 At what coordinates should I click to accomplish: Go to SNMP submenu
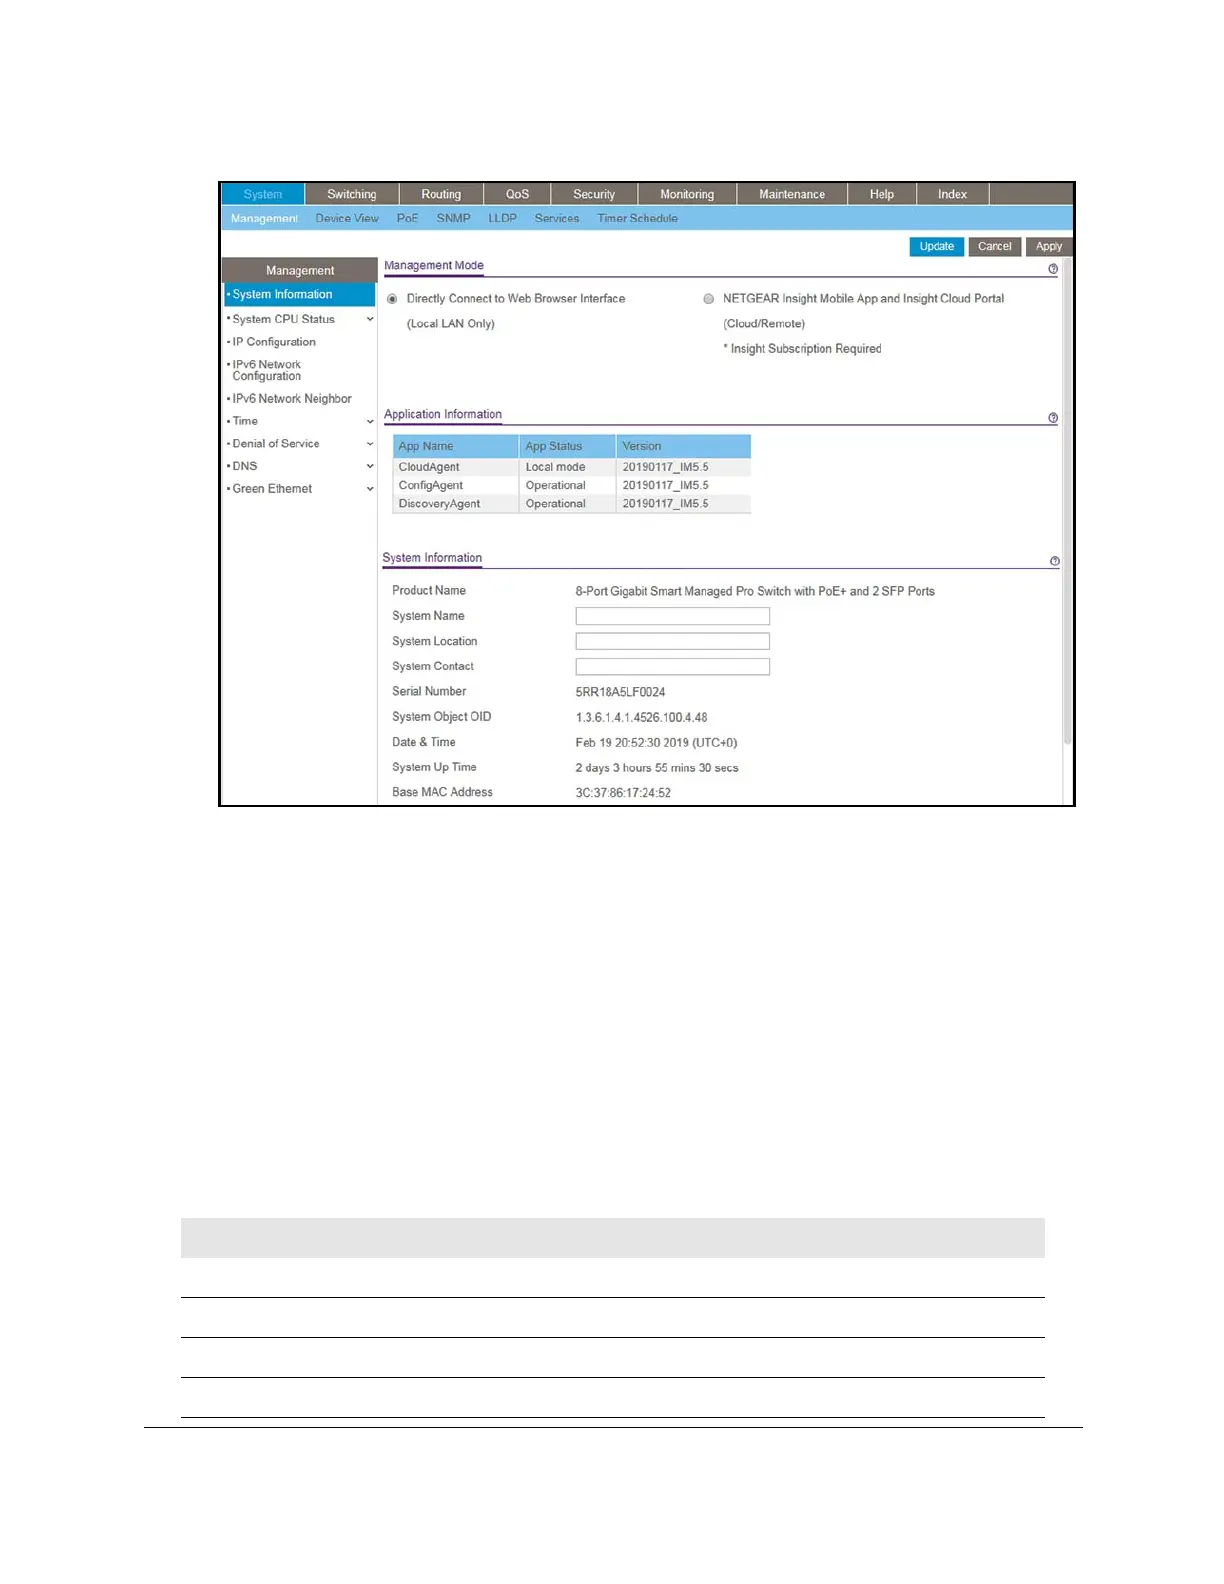coord(453,218)
